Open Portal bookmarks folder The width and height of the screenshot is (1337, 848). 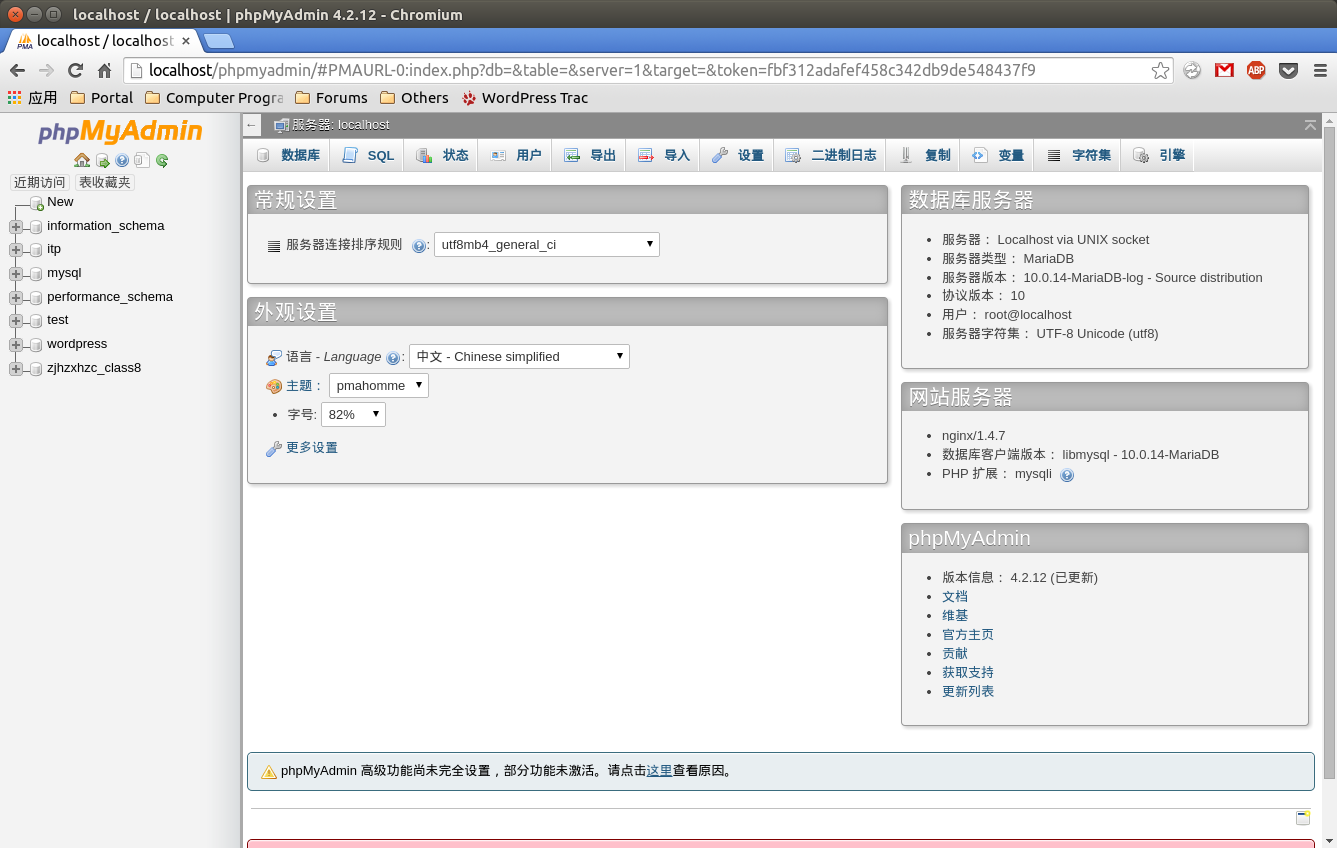pyautogui.click(x=101, y=98)
